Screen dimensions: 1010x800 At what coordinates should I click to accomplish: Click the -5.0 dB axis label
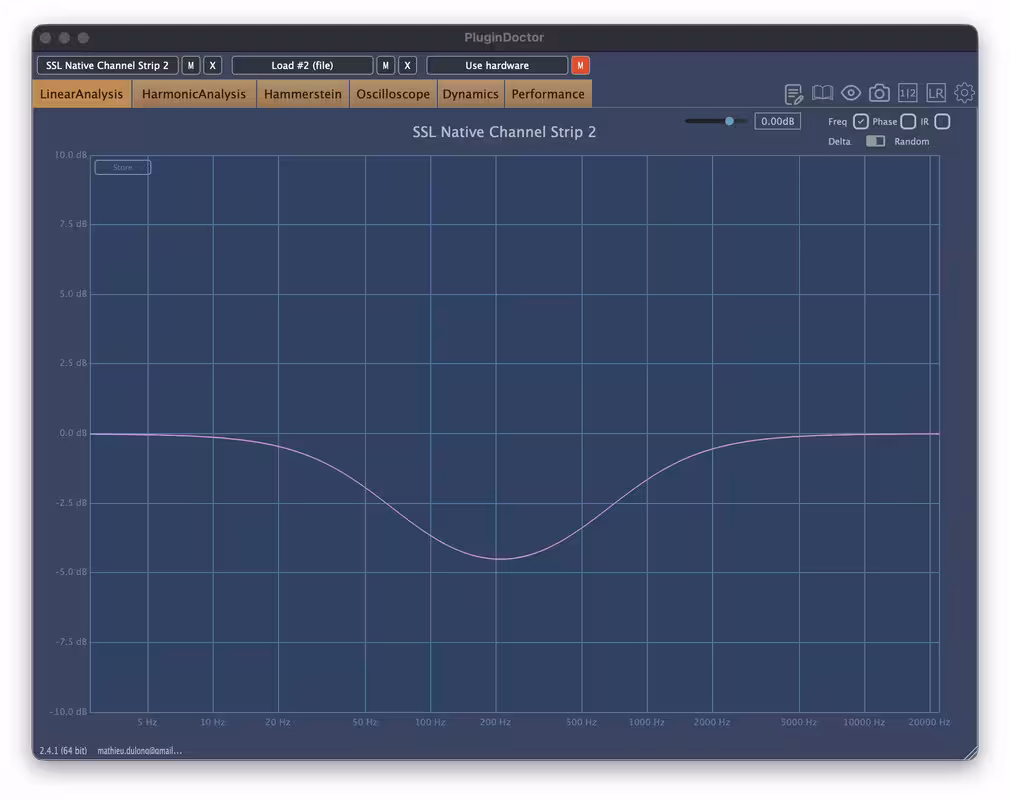coord(72,572)
